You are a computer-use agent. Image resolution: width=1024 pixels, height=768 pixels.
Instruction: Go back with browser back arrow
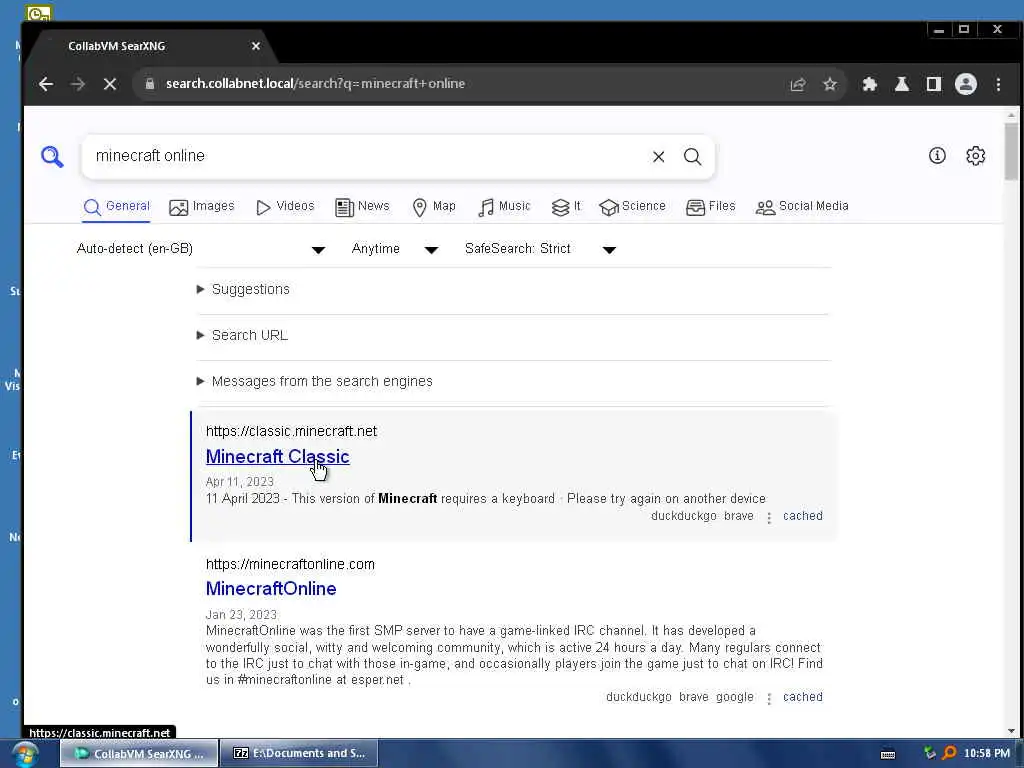click(x=46, y=84)
